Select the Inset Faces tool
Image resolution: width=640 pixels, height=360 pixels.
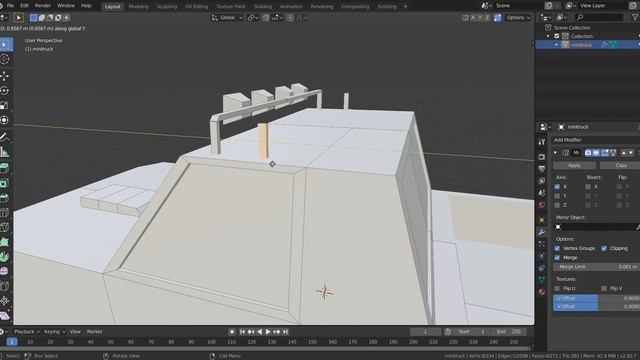tap(5, 183)
